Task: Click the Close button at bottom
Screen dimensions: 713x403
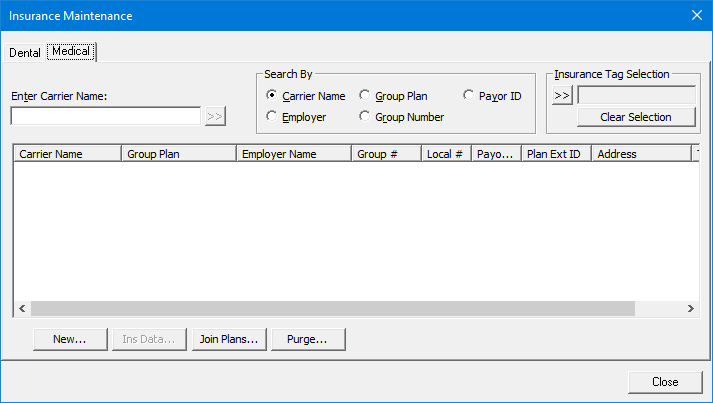Action: coord(664,381)
